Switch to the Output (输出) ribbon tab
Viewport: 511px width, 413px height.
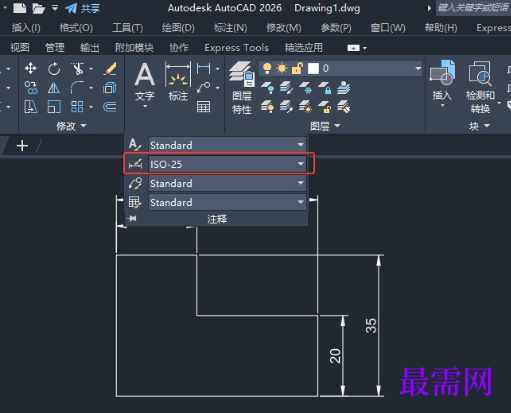(90, 48)
